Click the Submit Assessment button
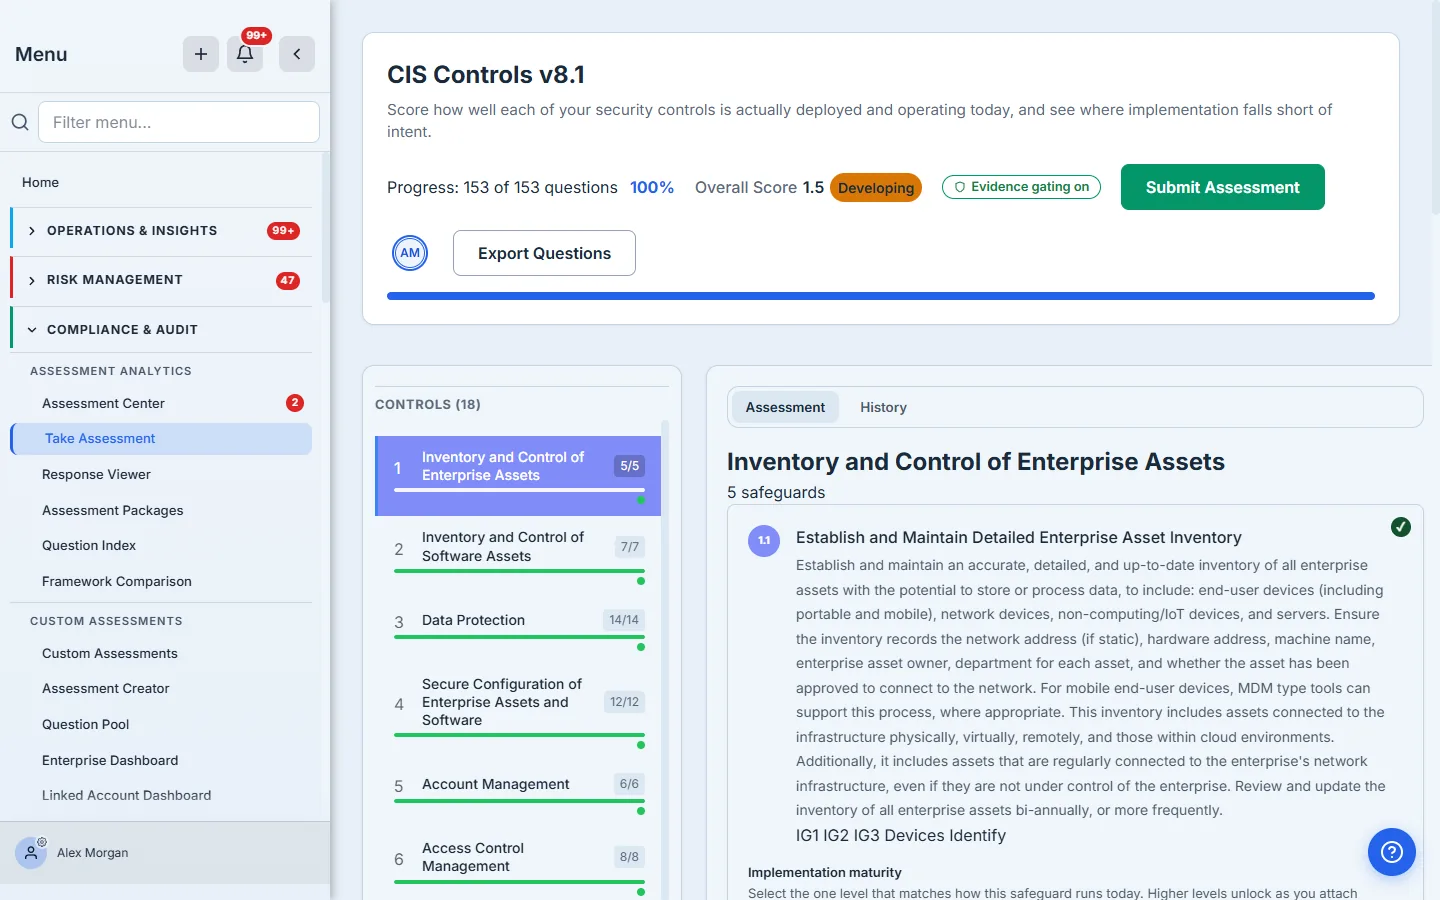The width and height of the screenshot is (1440, 900). tap(1222, 187)
